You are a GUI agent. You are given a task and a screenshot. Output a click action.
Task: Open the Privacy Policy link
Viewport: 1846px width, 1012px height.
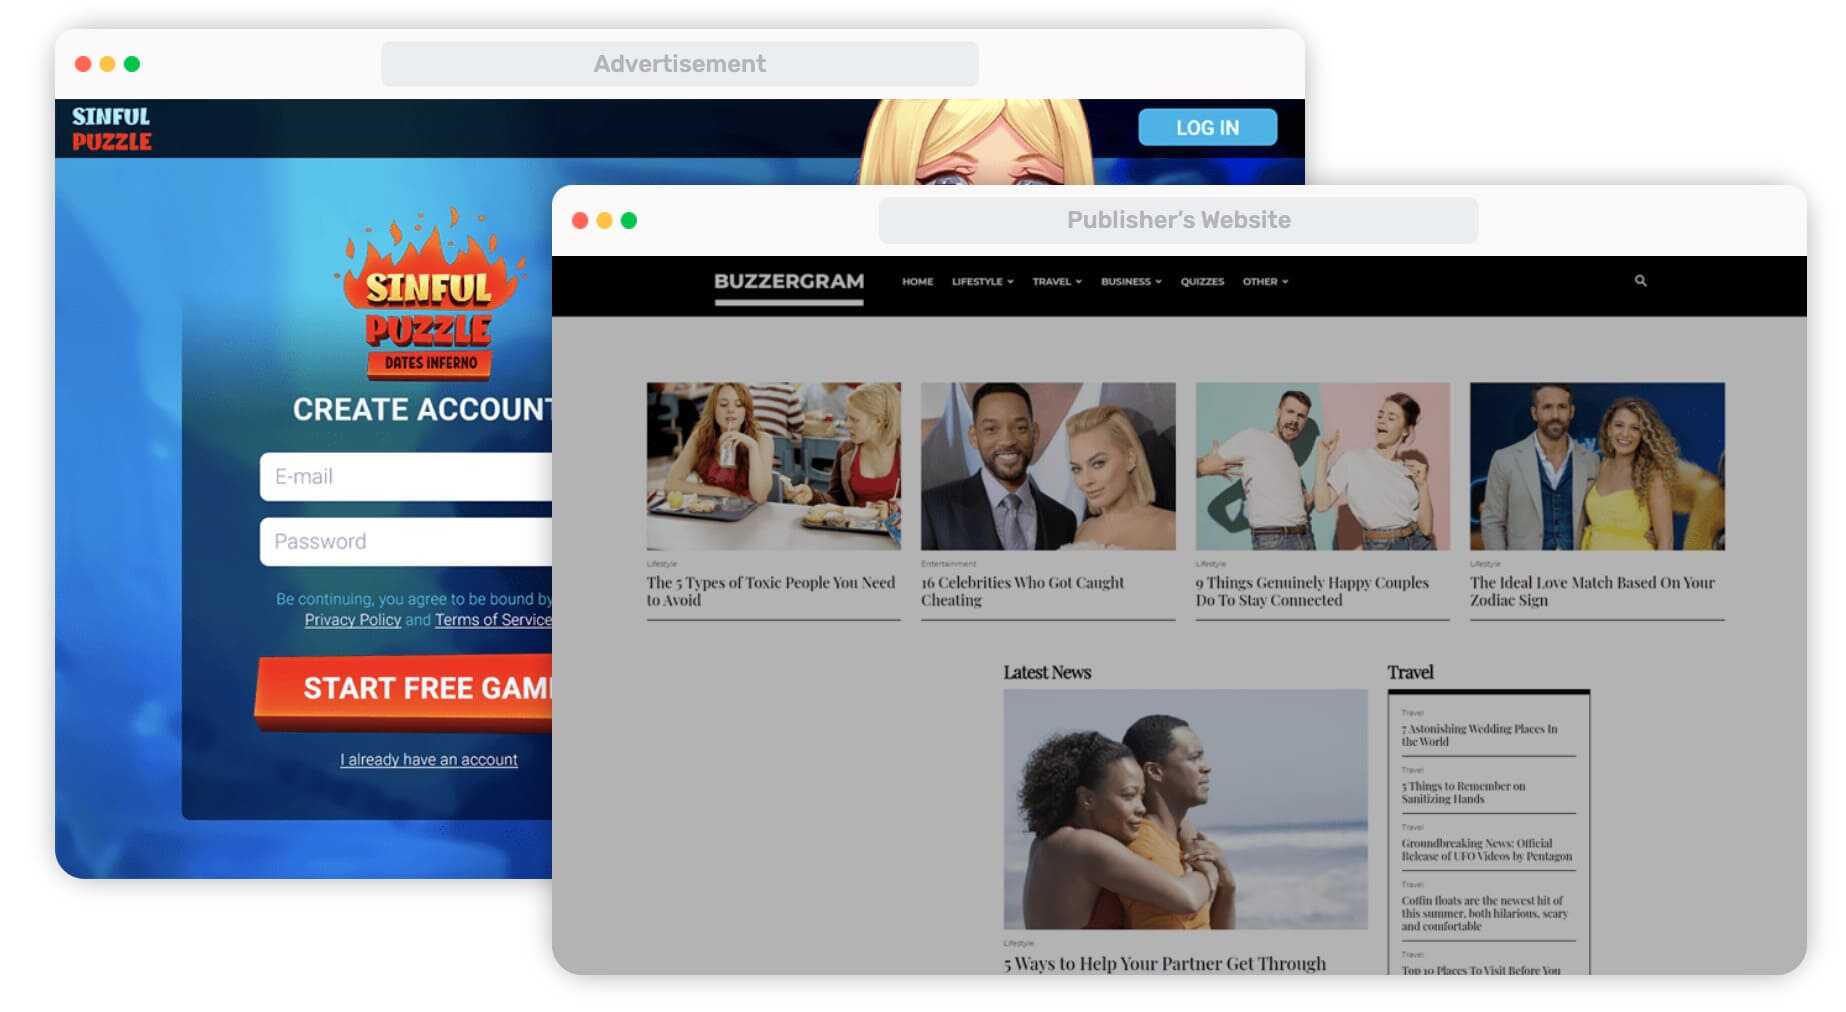tap(353, 620)
